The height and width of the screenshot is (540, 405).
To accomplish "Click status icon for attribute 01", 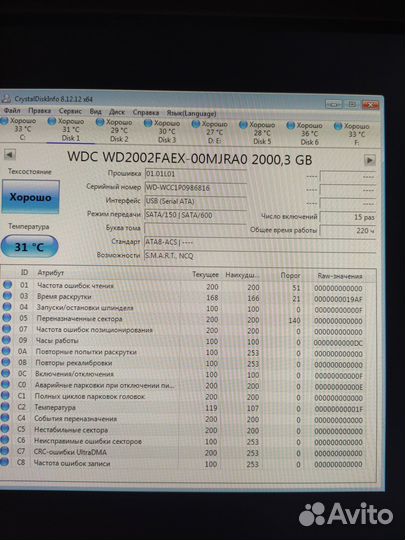I will 7,284.
